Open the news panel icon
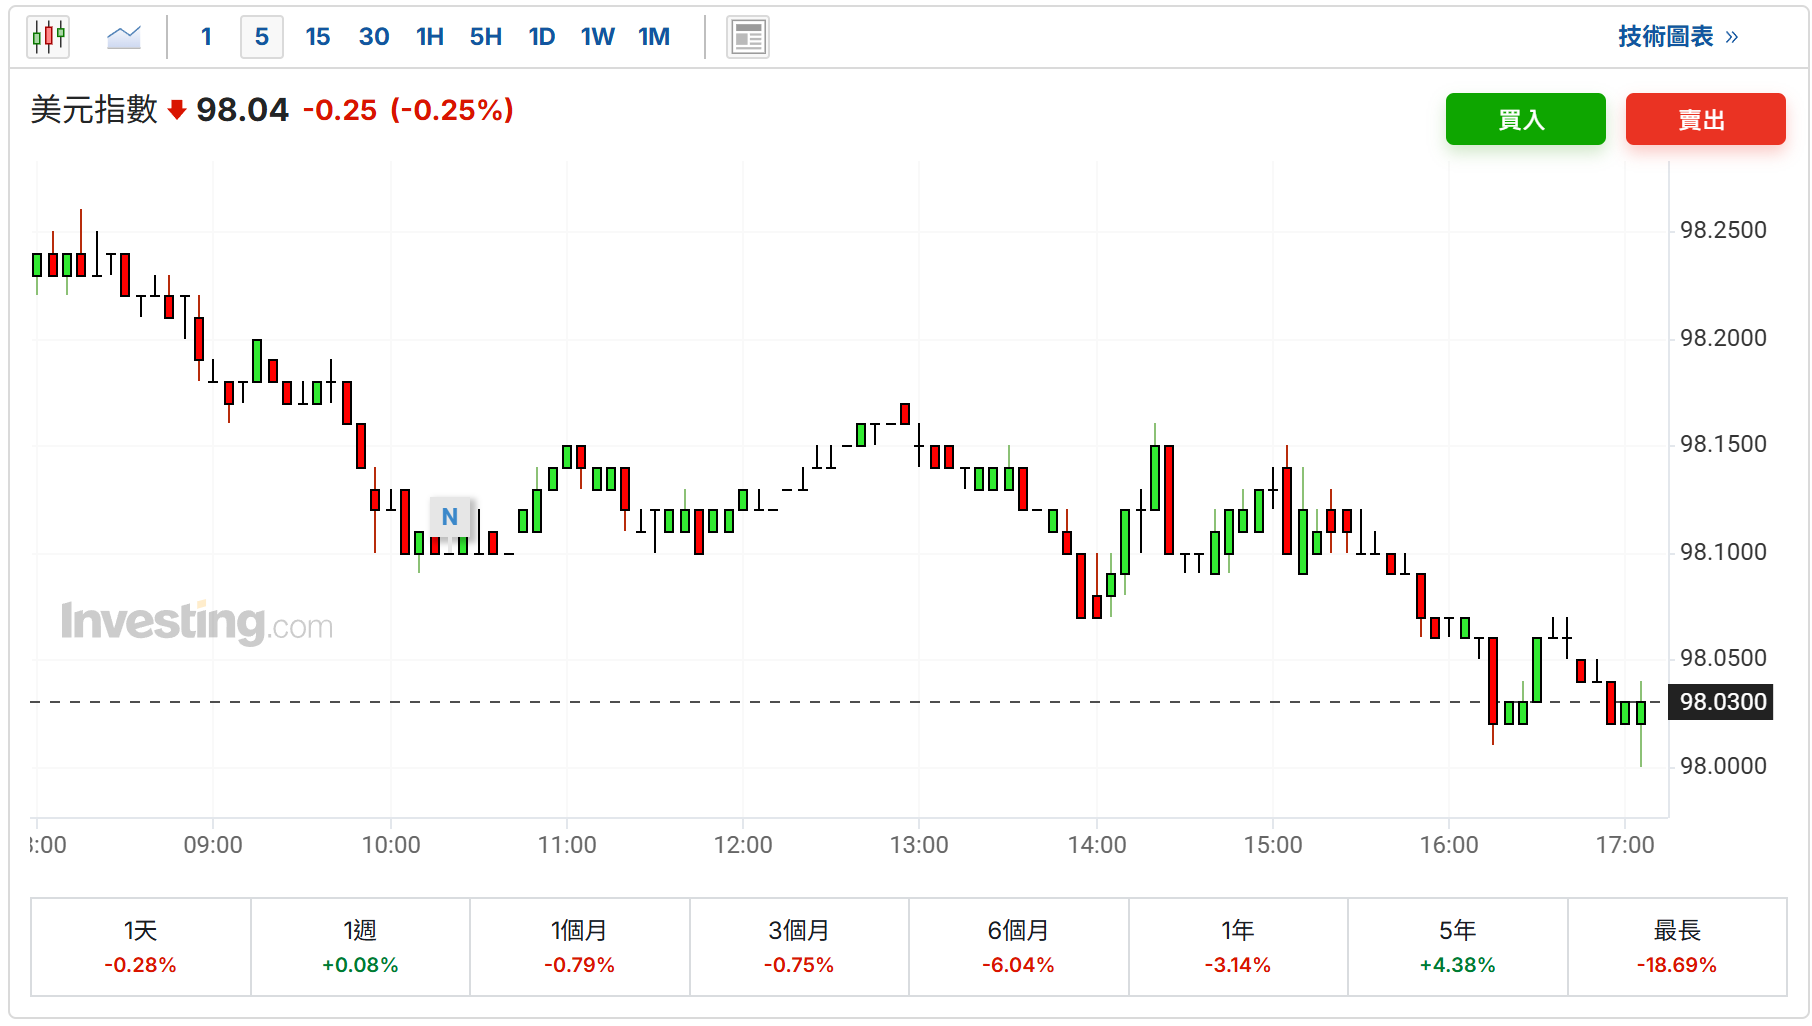The height and width of the screenshot is (1026, 1812). (748, 38)
